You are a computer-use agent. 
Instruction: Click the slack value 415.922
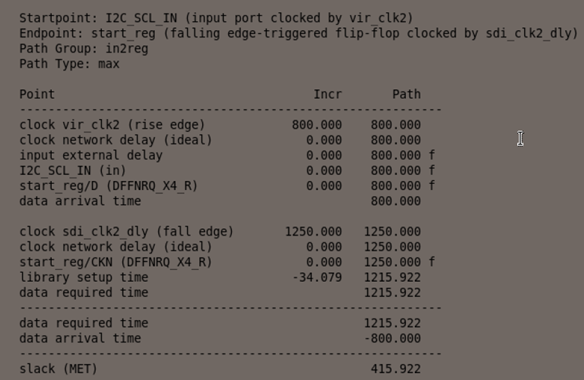(x=396, y=369)
